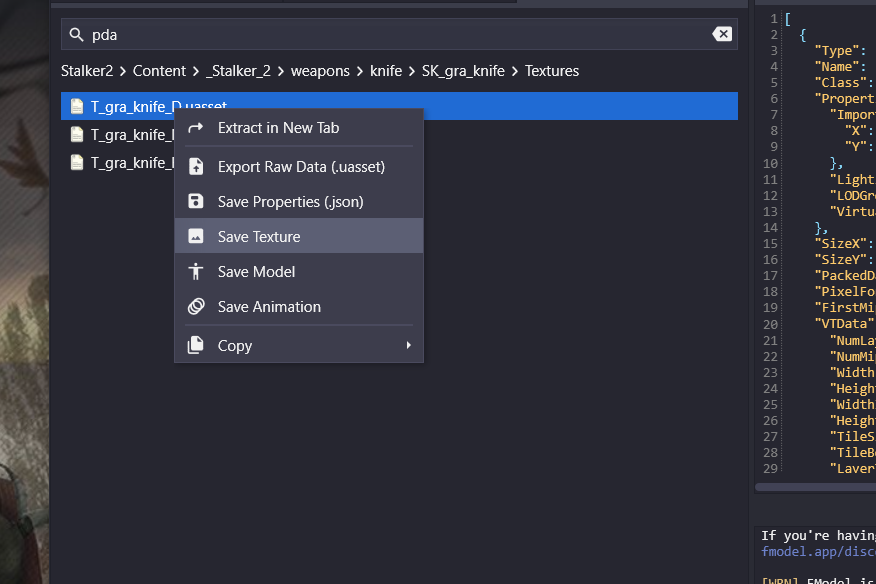
Task: Click the Save Texture image icon
Action: click(196, 237)
